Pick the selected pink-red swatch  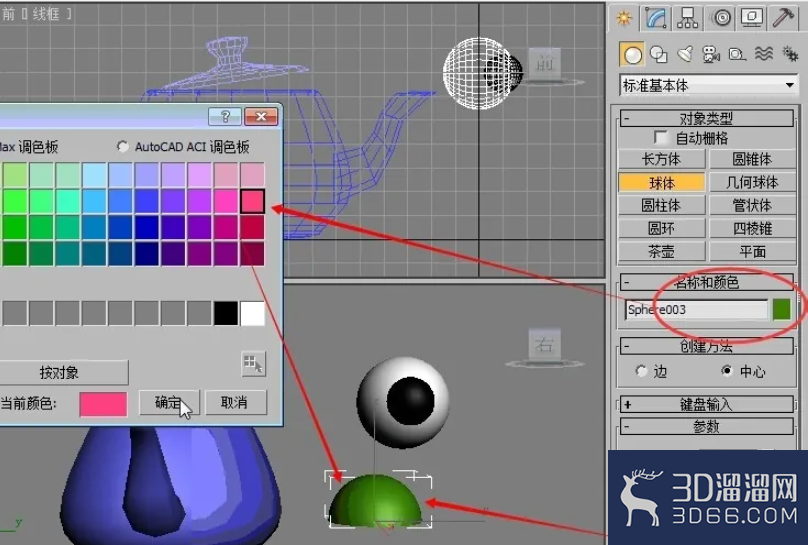click(252, 201)
